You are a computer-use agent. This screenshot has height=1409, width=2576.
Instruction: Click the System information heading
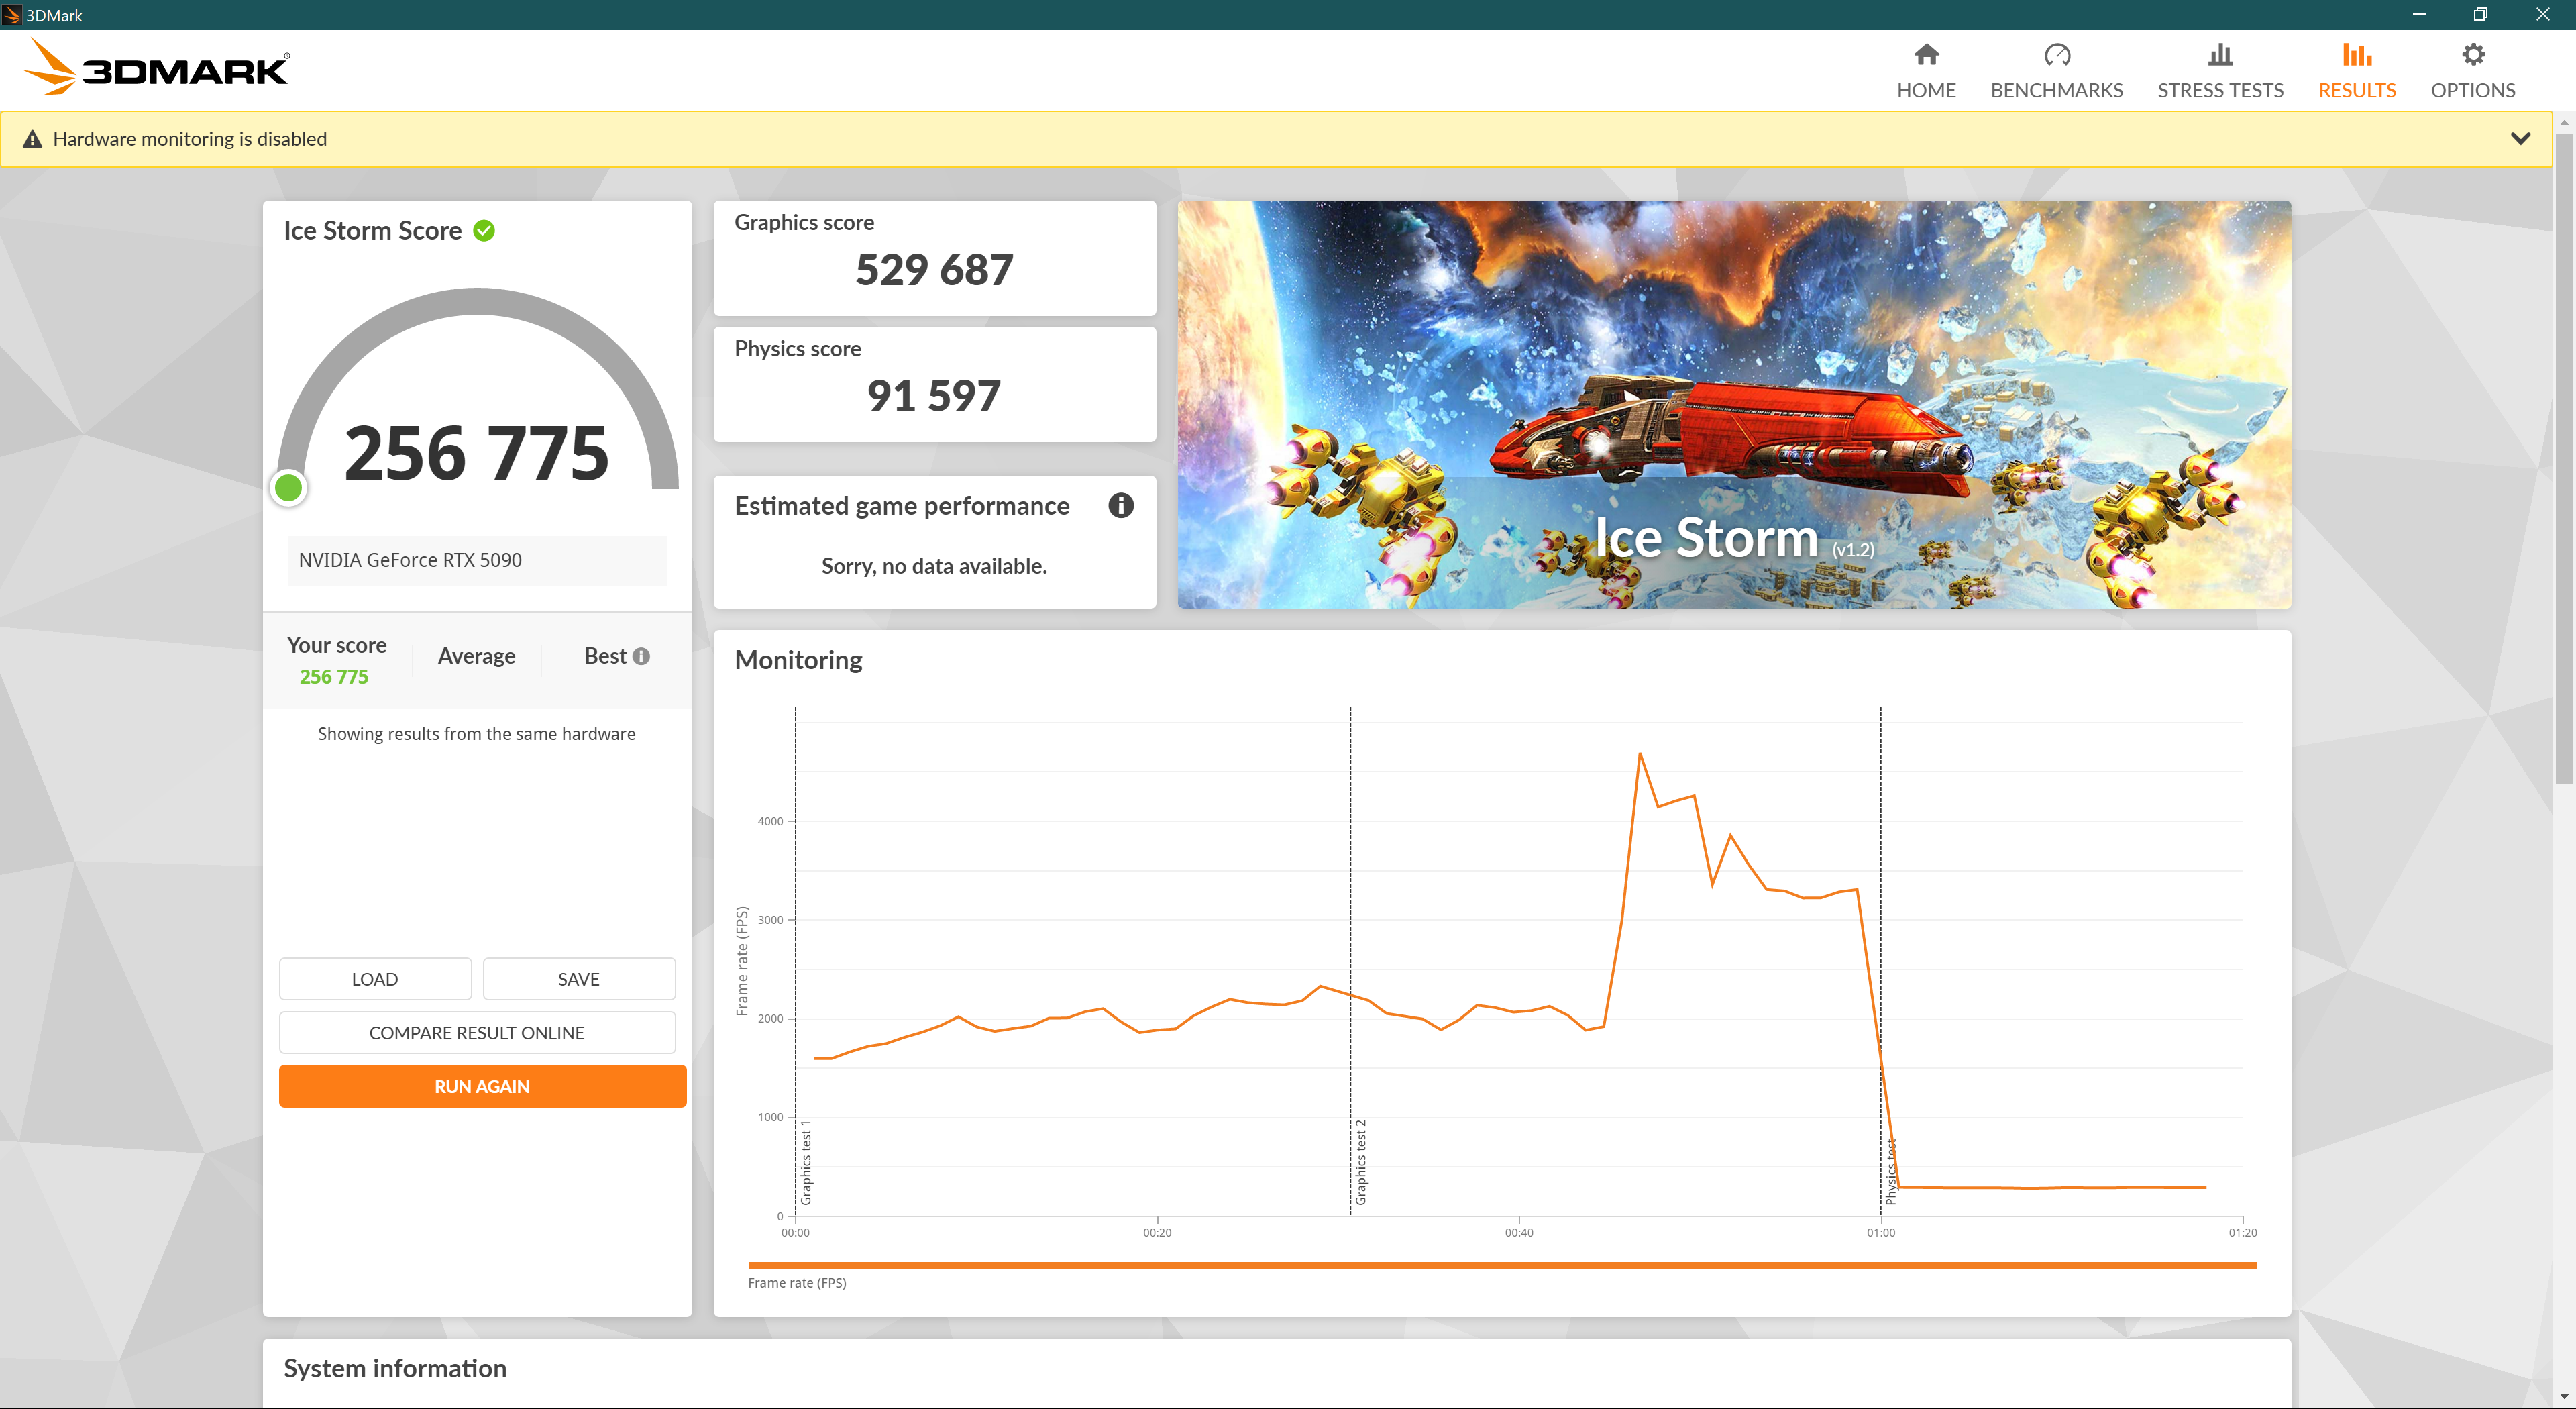pyautogui.click(x=395, y=1368)
